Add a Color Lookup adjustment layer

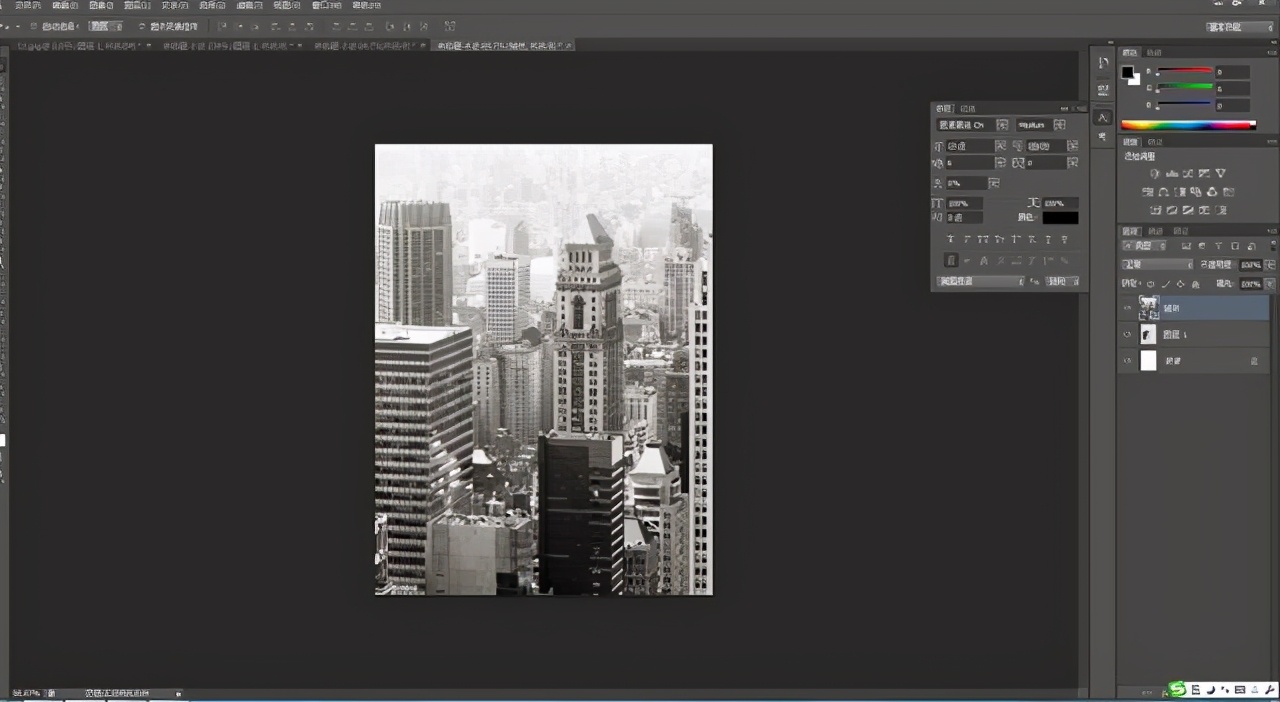[1229, 192]
